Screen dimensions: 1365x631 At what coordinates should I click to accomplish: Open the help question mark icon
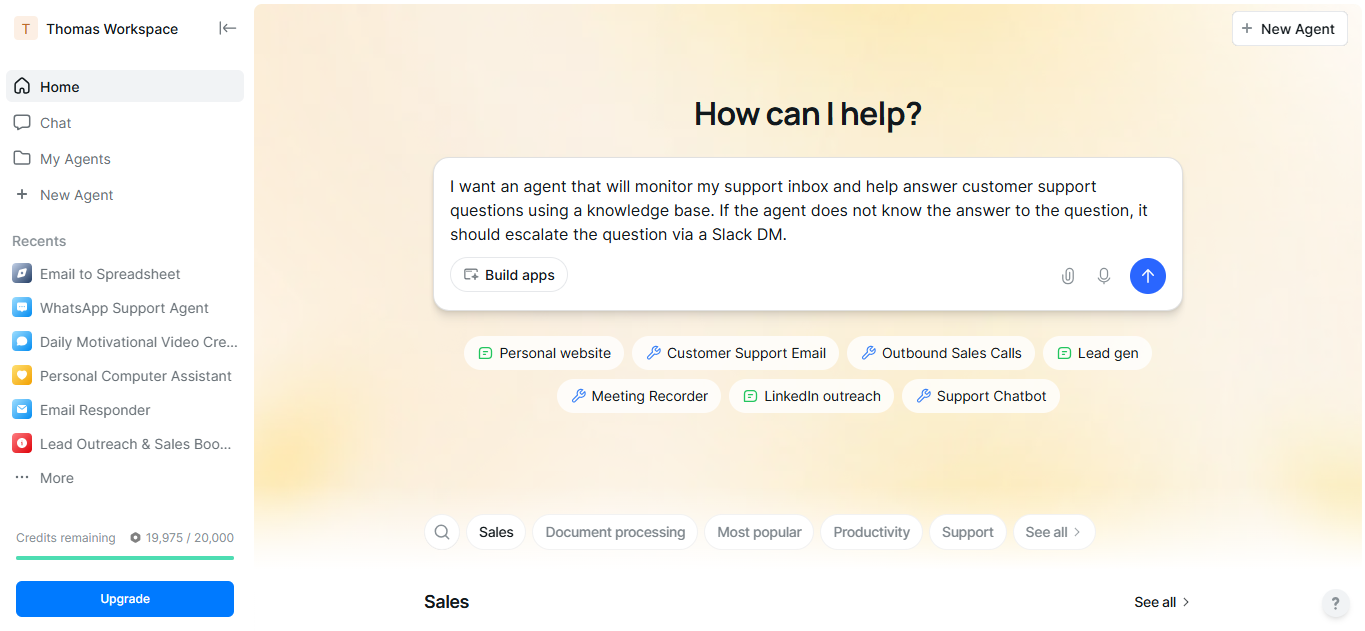click(1335, 604)
